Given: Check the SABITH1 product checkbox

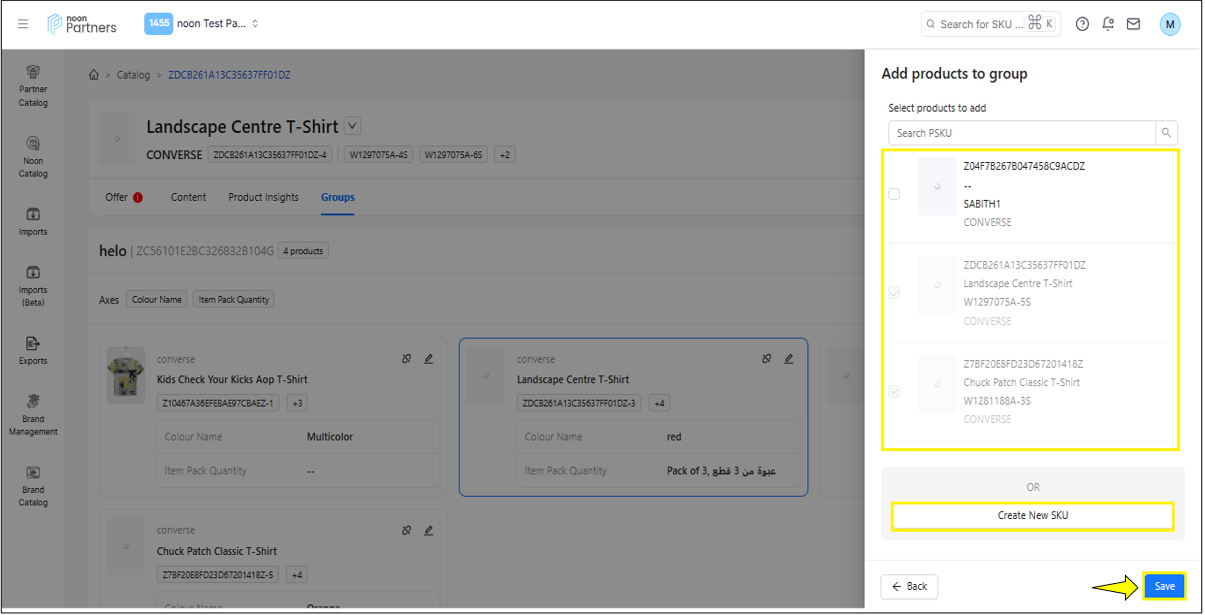Looking at the screenshot, I should coord(894,194).
